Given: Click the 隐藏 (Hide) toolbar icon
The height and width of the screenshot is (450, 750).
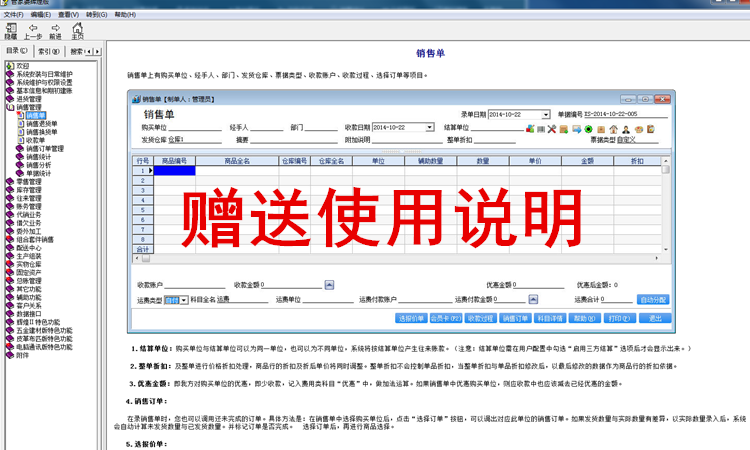Looking at the screenshot, I should pos(10,28).
